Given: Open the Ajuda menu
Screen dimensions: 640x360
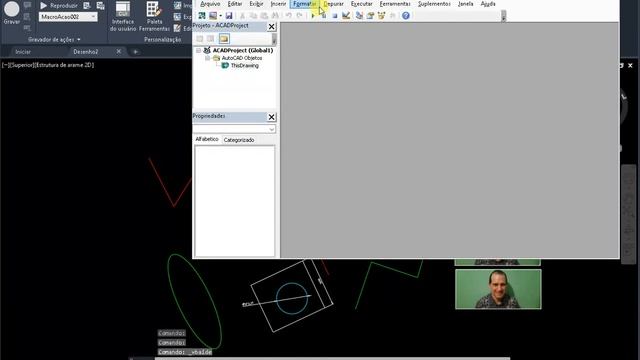Looking at the screenshot, I should tap(488, 4).
